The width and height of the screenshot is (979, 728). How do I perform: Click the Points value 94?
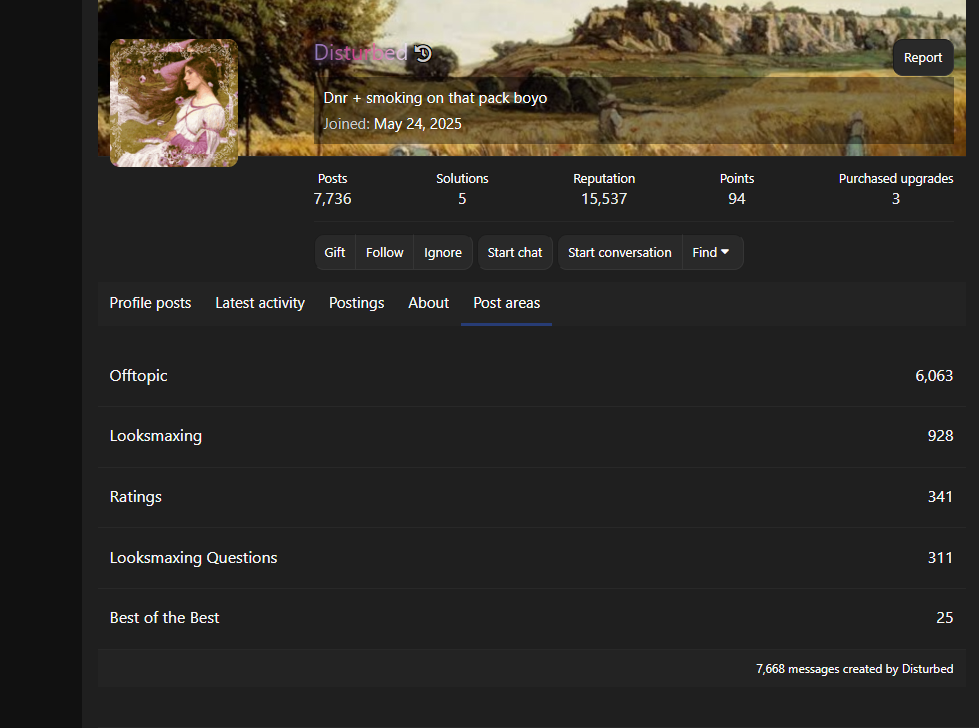737,199
